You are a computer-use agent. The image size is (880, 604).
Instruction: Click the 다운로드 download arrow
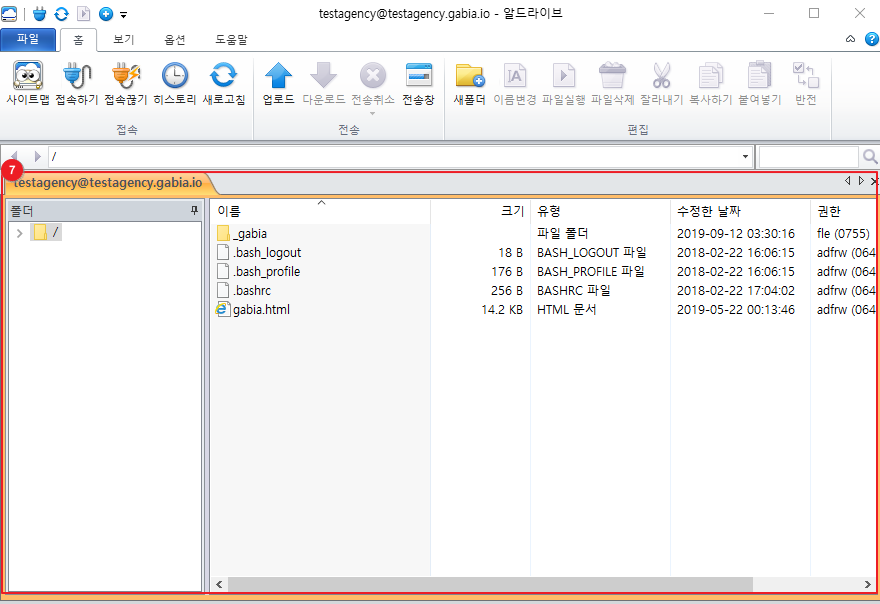tap(324, 83)
